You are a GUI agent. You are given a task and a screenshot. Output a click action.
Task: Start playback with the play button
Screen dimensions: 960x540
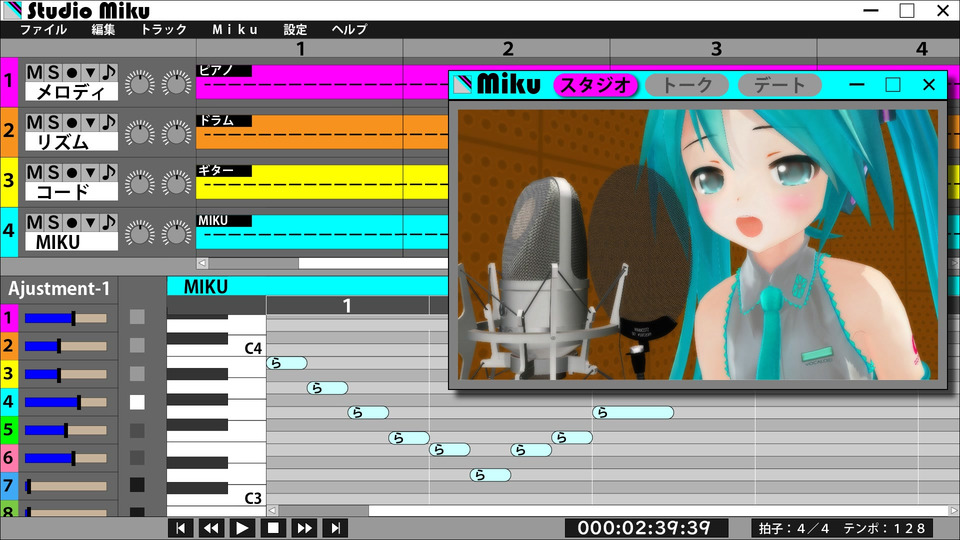click(x=242, y=528)
